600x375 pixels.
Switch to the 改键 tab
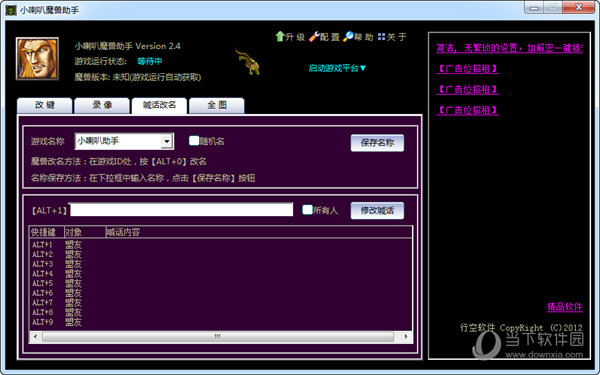(45, 105)
